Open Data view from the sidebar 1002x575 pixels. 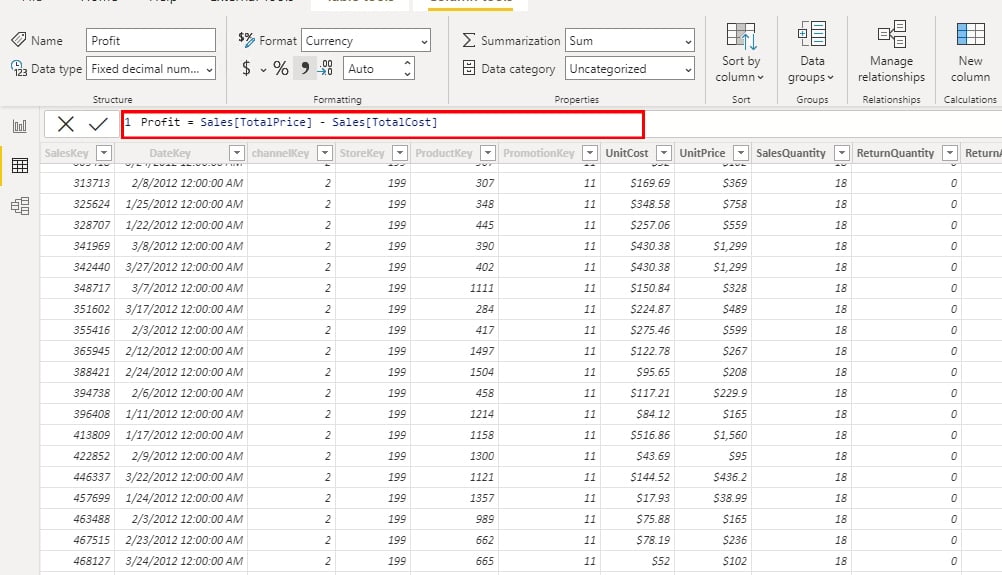pos(20,165)
